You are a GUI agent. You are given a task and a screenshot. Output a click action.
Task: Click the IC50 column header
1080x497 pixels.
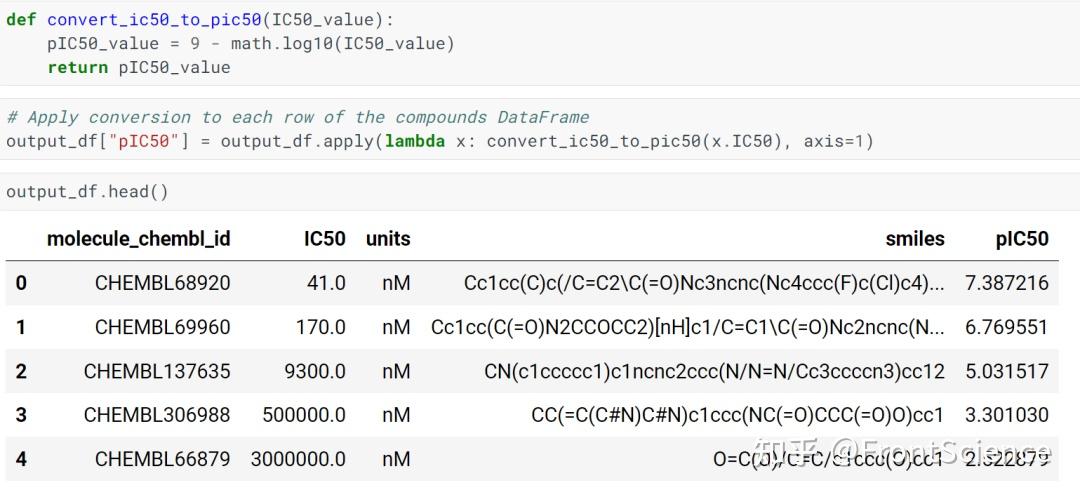[x=325, y=238]
